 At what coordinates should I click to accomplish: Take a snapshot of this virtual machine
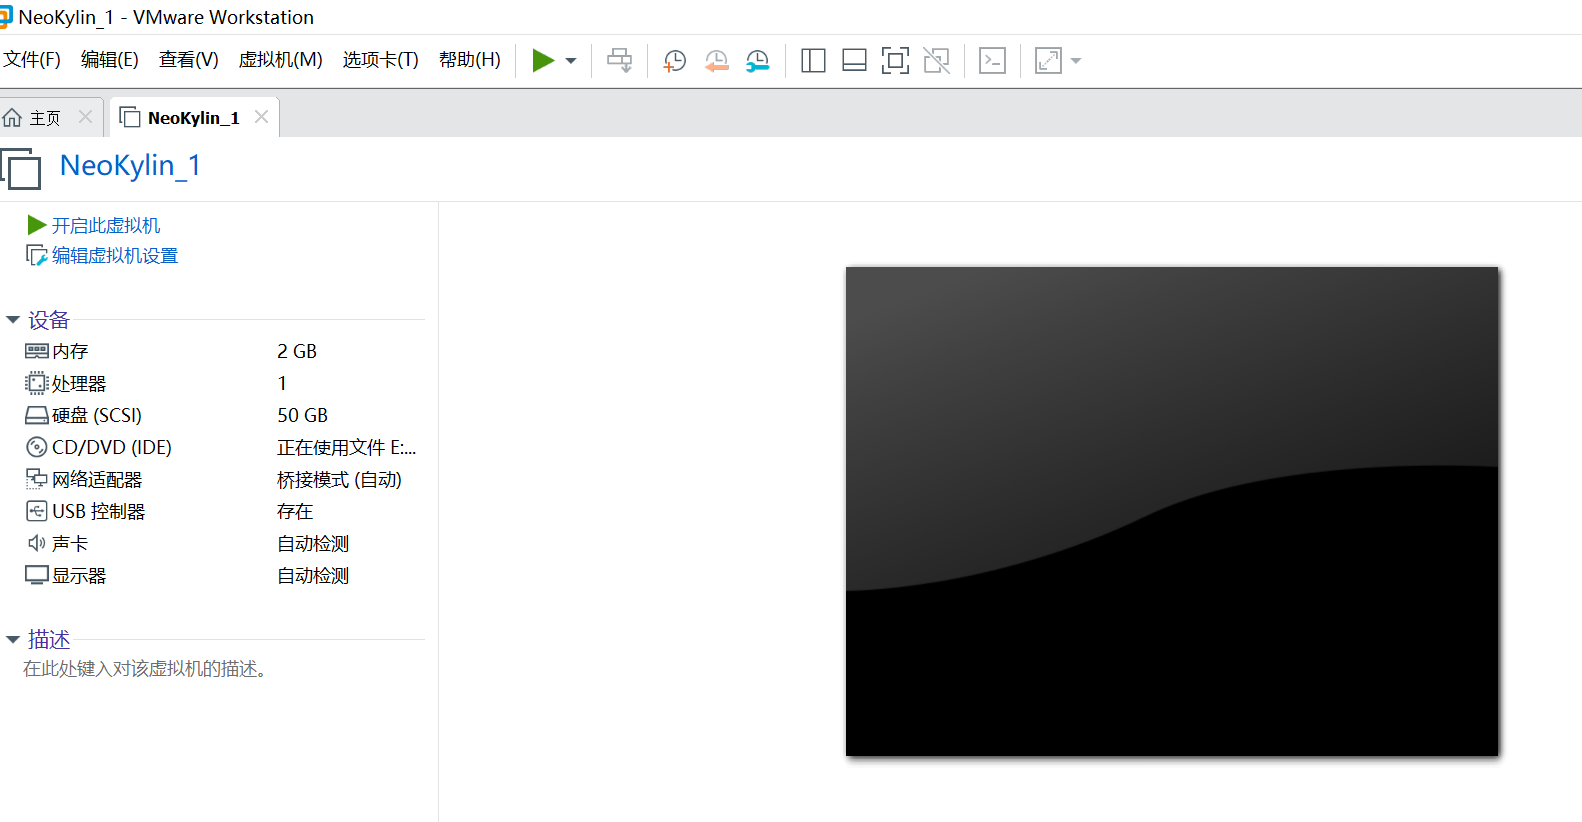tap(675, 61)
